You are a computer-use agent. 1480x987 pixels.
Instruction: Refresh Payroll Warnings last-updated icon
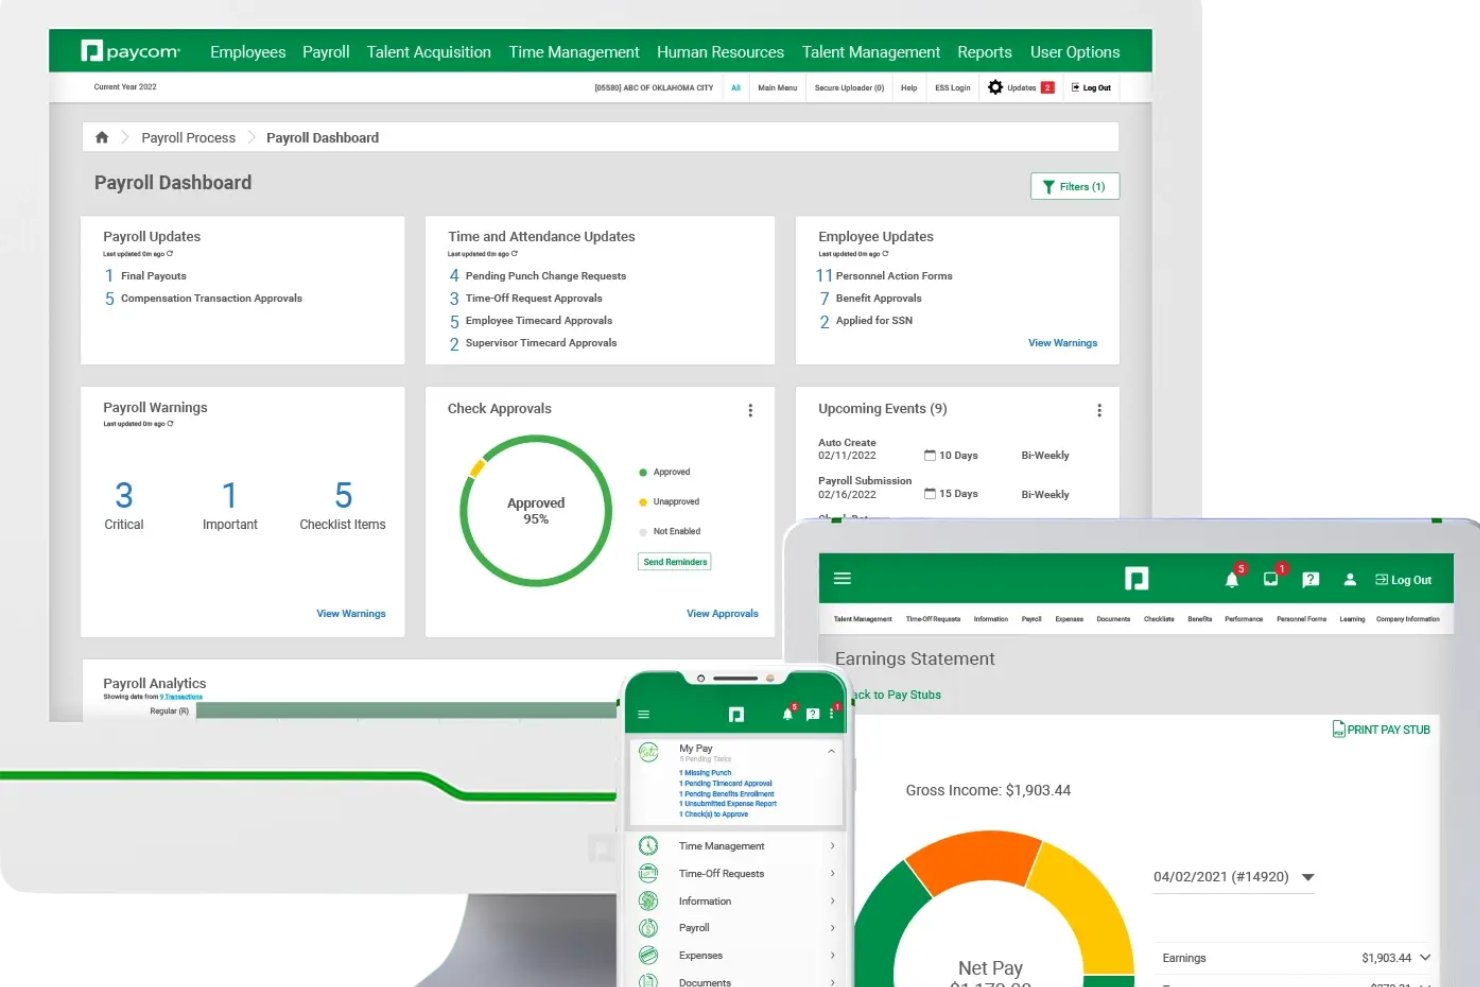click(x=170, y=424)
